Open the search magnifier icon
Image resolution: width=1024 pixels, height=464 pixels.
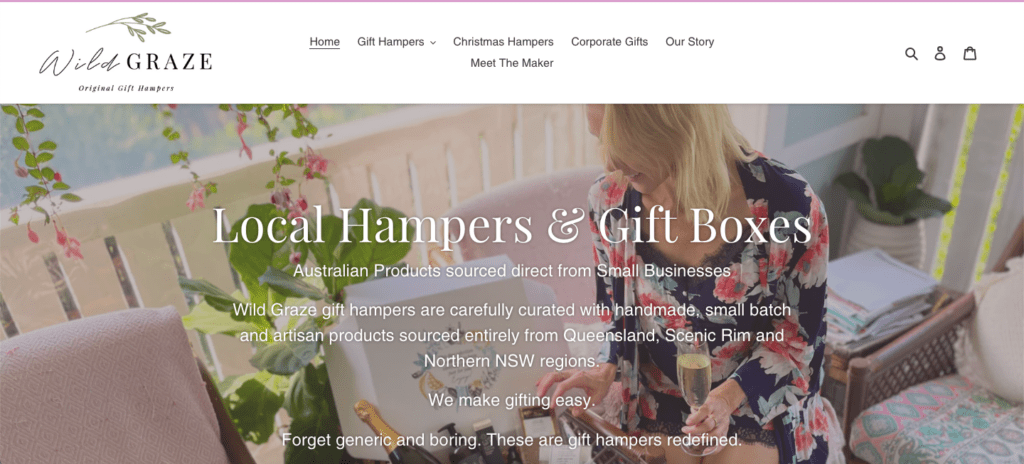click(911, 54)
